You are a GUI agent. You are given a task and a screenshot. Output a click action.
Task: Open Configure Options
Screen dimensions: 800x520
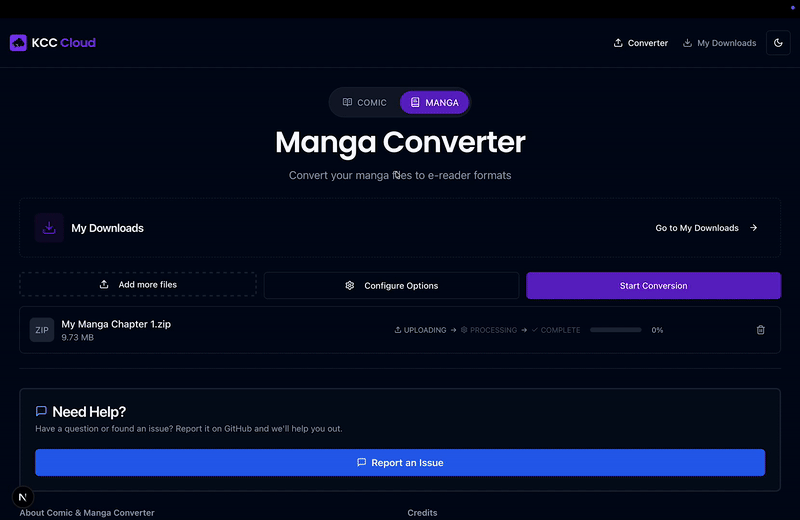(391, 285)
